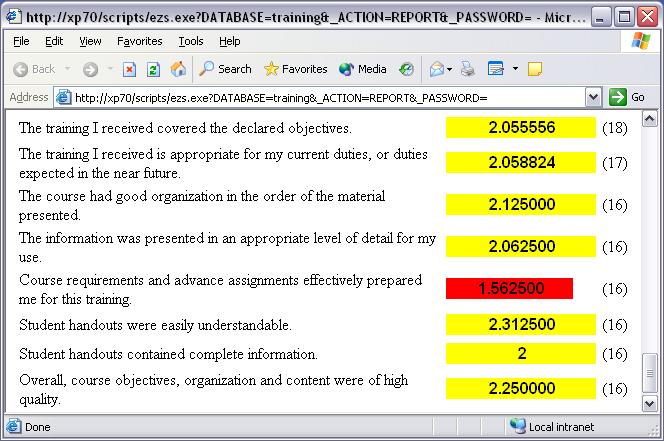Click 'Course requirements and advance assignments' statement
The height and width of the screenshot is (441, 664).
click(221, 289)
